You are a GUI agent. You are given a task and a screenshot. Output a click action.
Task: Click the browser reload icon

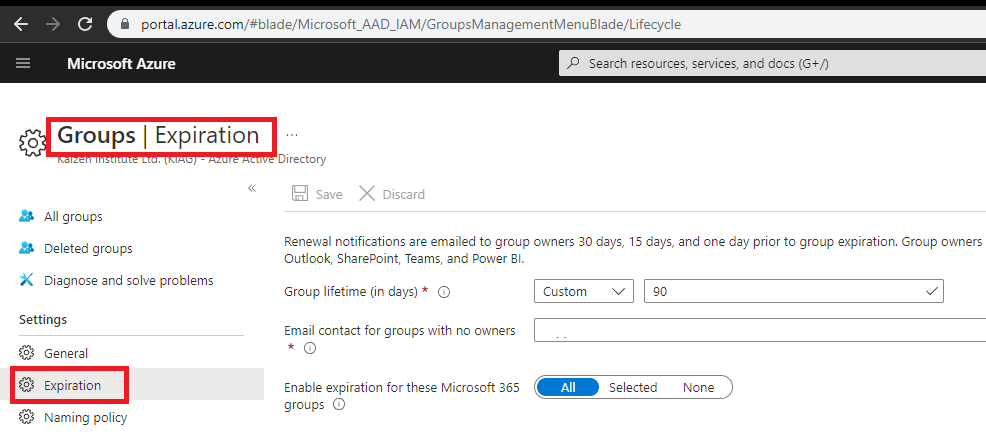[85, 22]
